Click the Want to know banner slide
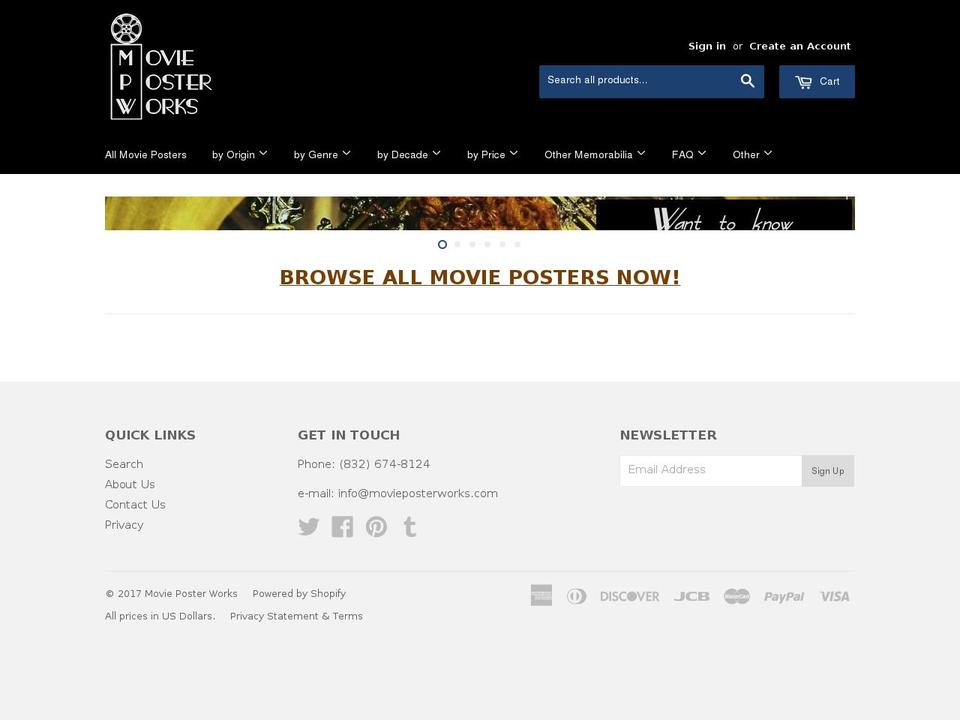 [479, 213]
